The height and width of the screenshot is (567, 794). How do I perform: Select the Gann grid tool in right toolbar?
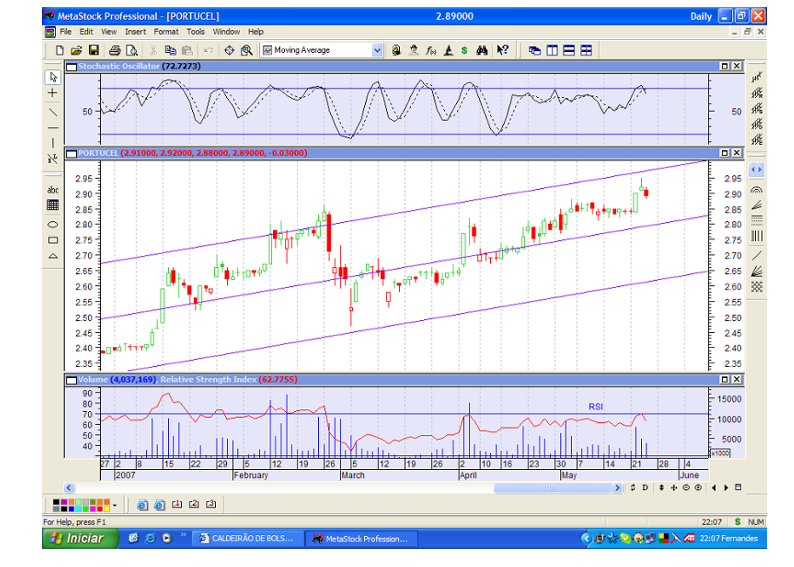coord(757,287)
